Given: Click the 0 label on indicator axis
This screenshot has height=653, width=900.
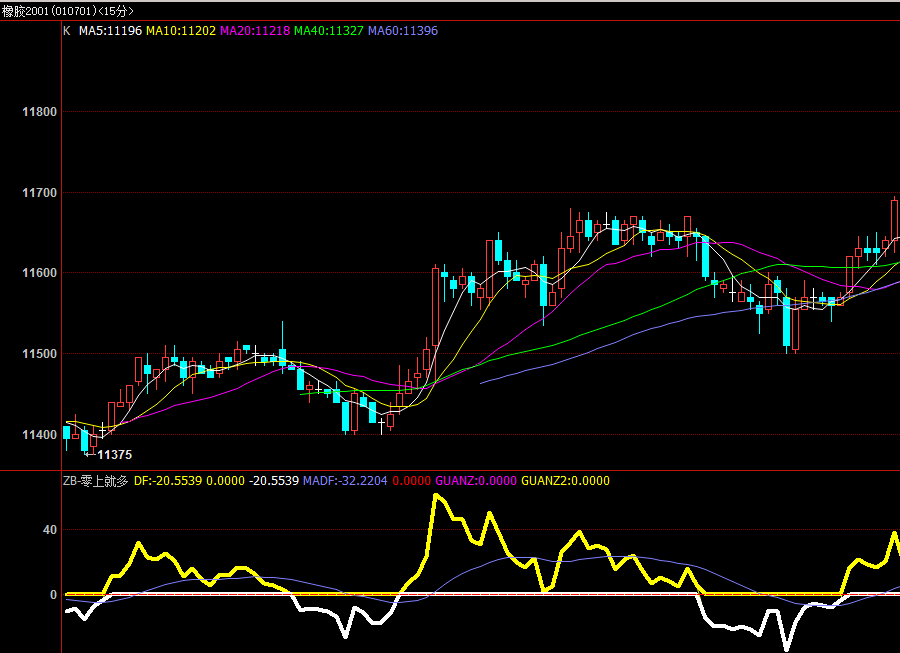Looking at the screenshot, I should [x=53, y=595].
